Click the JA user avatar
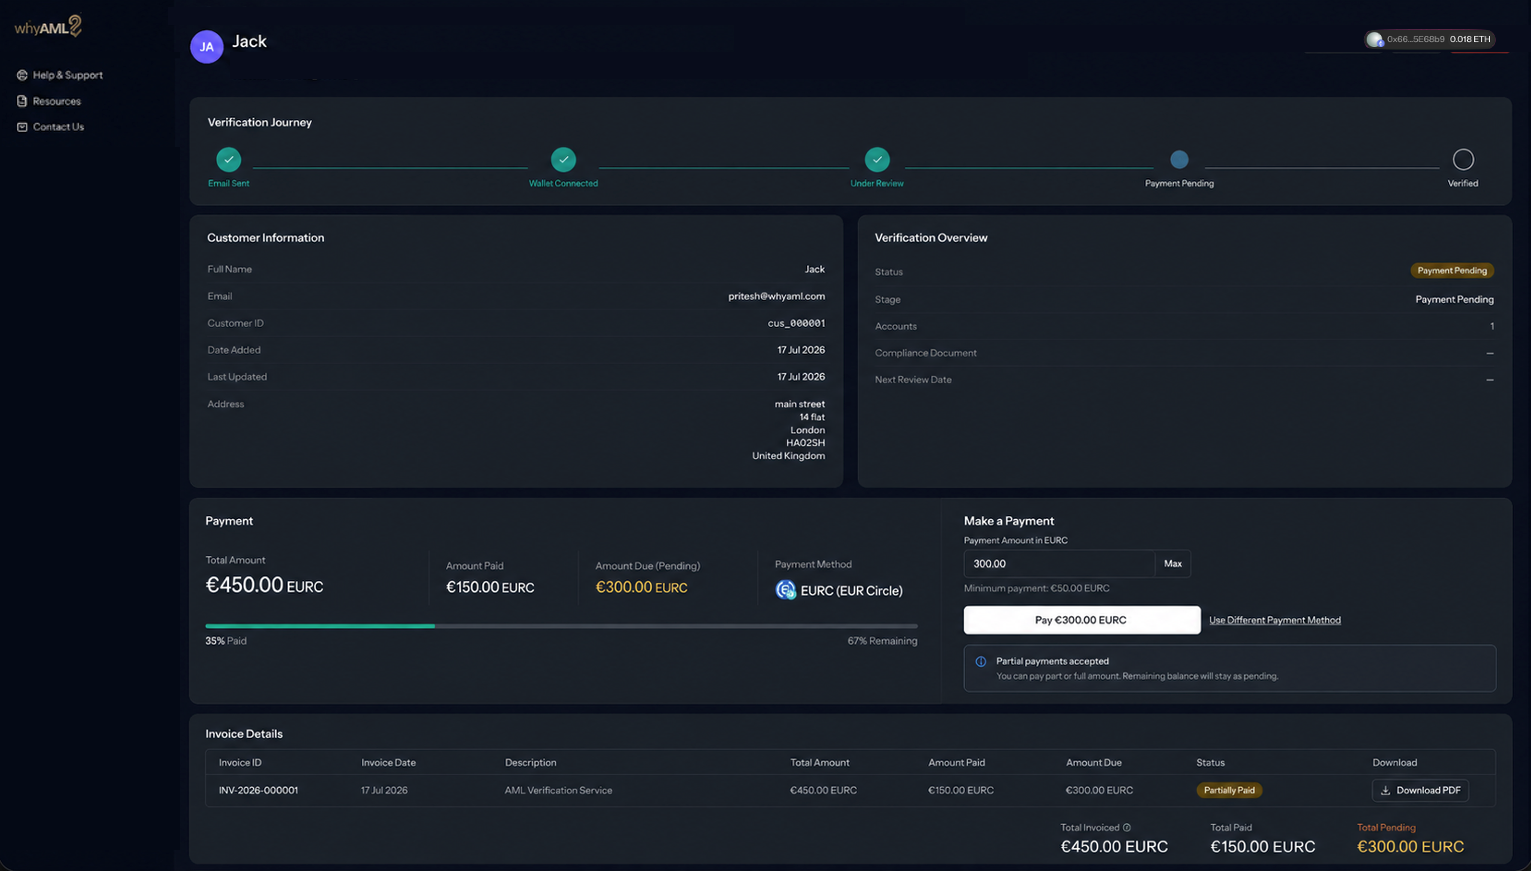This screenshot has width=1531, height=871. [x=207, y=46]
